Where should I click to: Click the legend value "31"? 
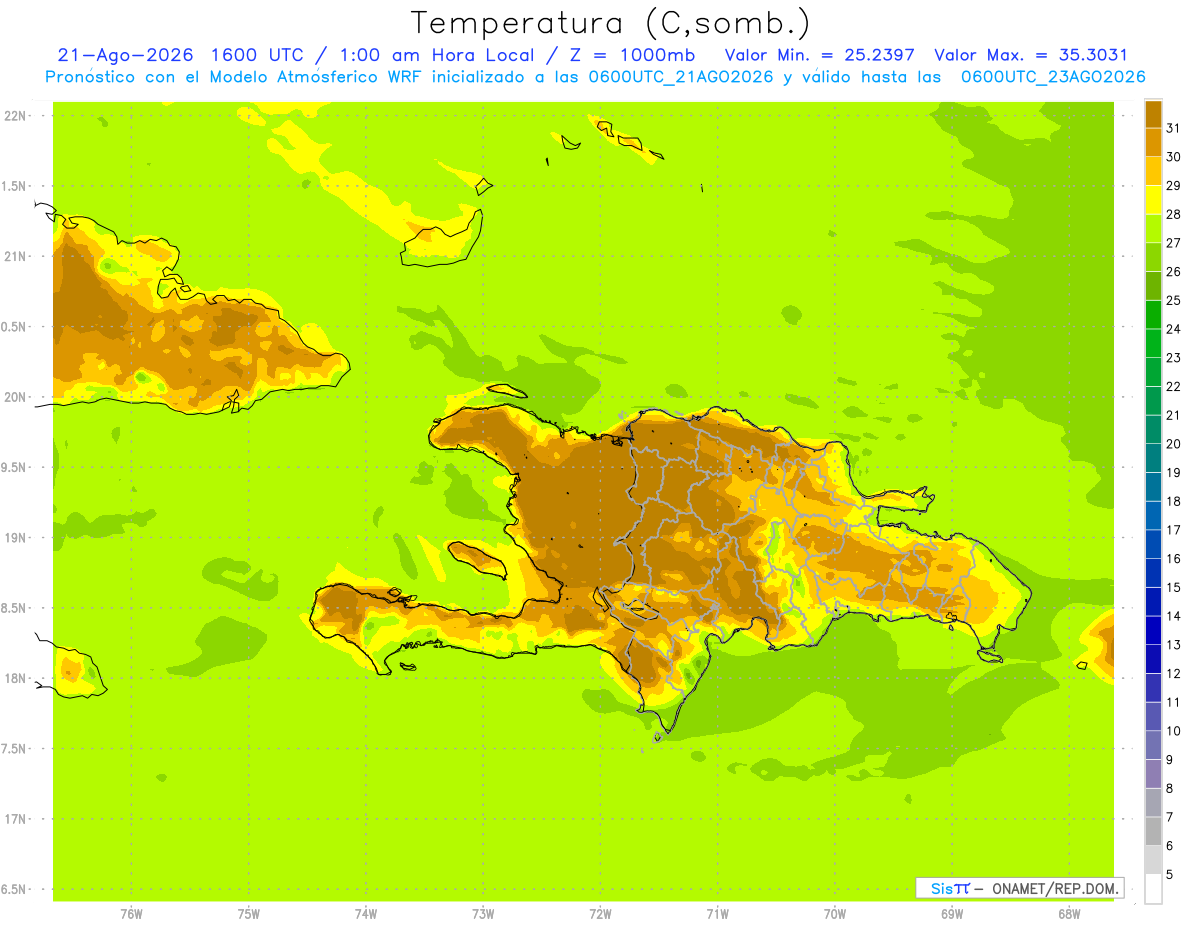tap(1174, 128)
